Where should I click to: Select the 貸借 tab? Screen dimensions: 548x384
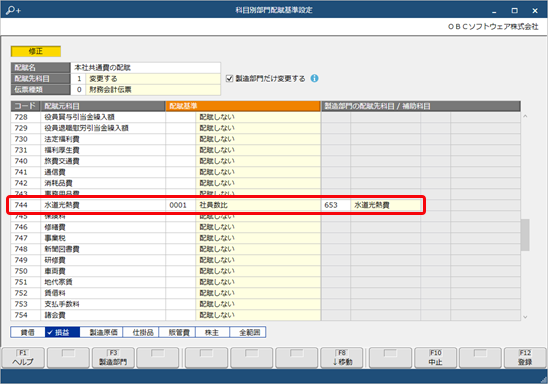28,332
